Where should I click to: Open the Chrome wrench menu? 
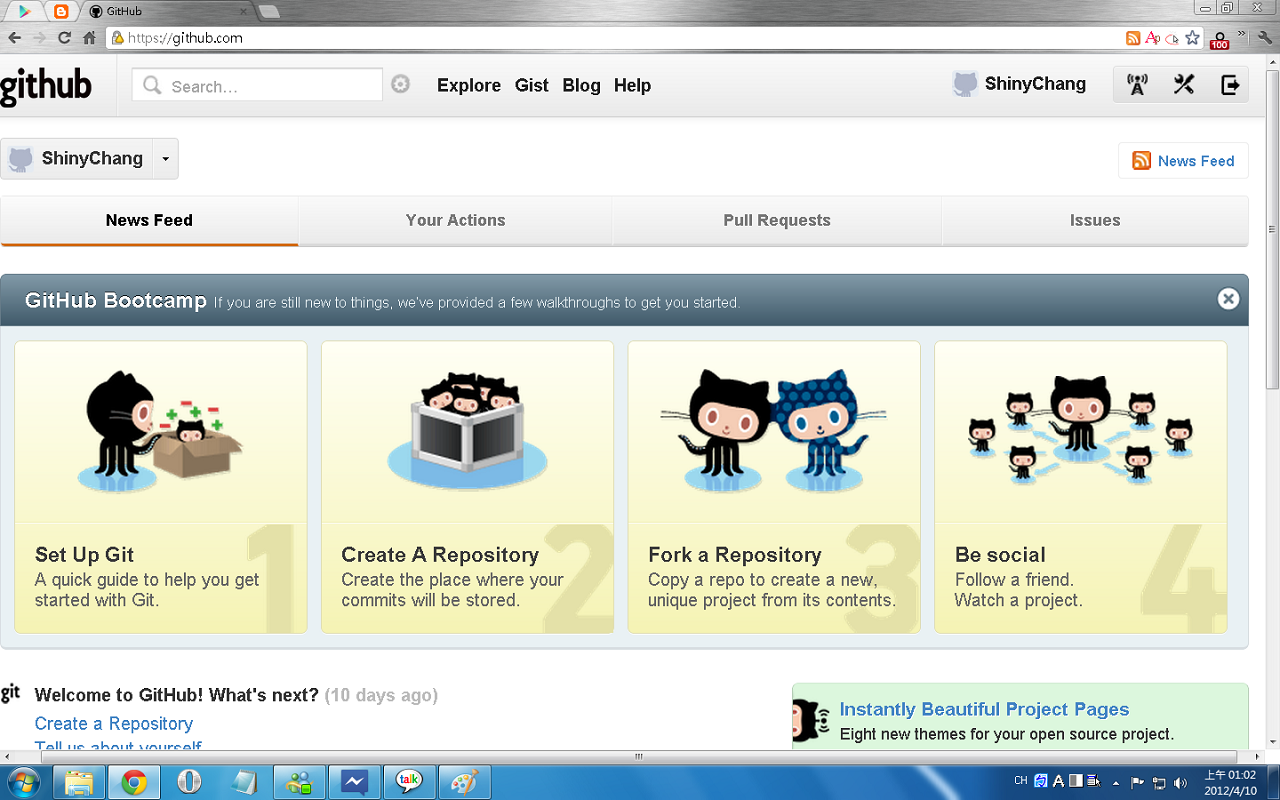click(1265, 38)
